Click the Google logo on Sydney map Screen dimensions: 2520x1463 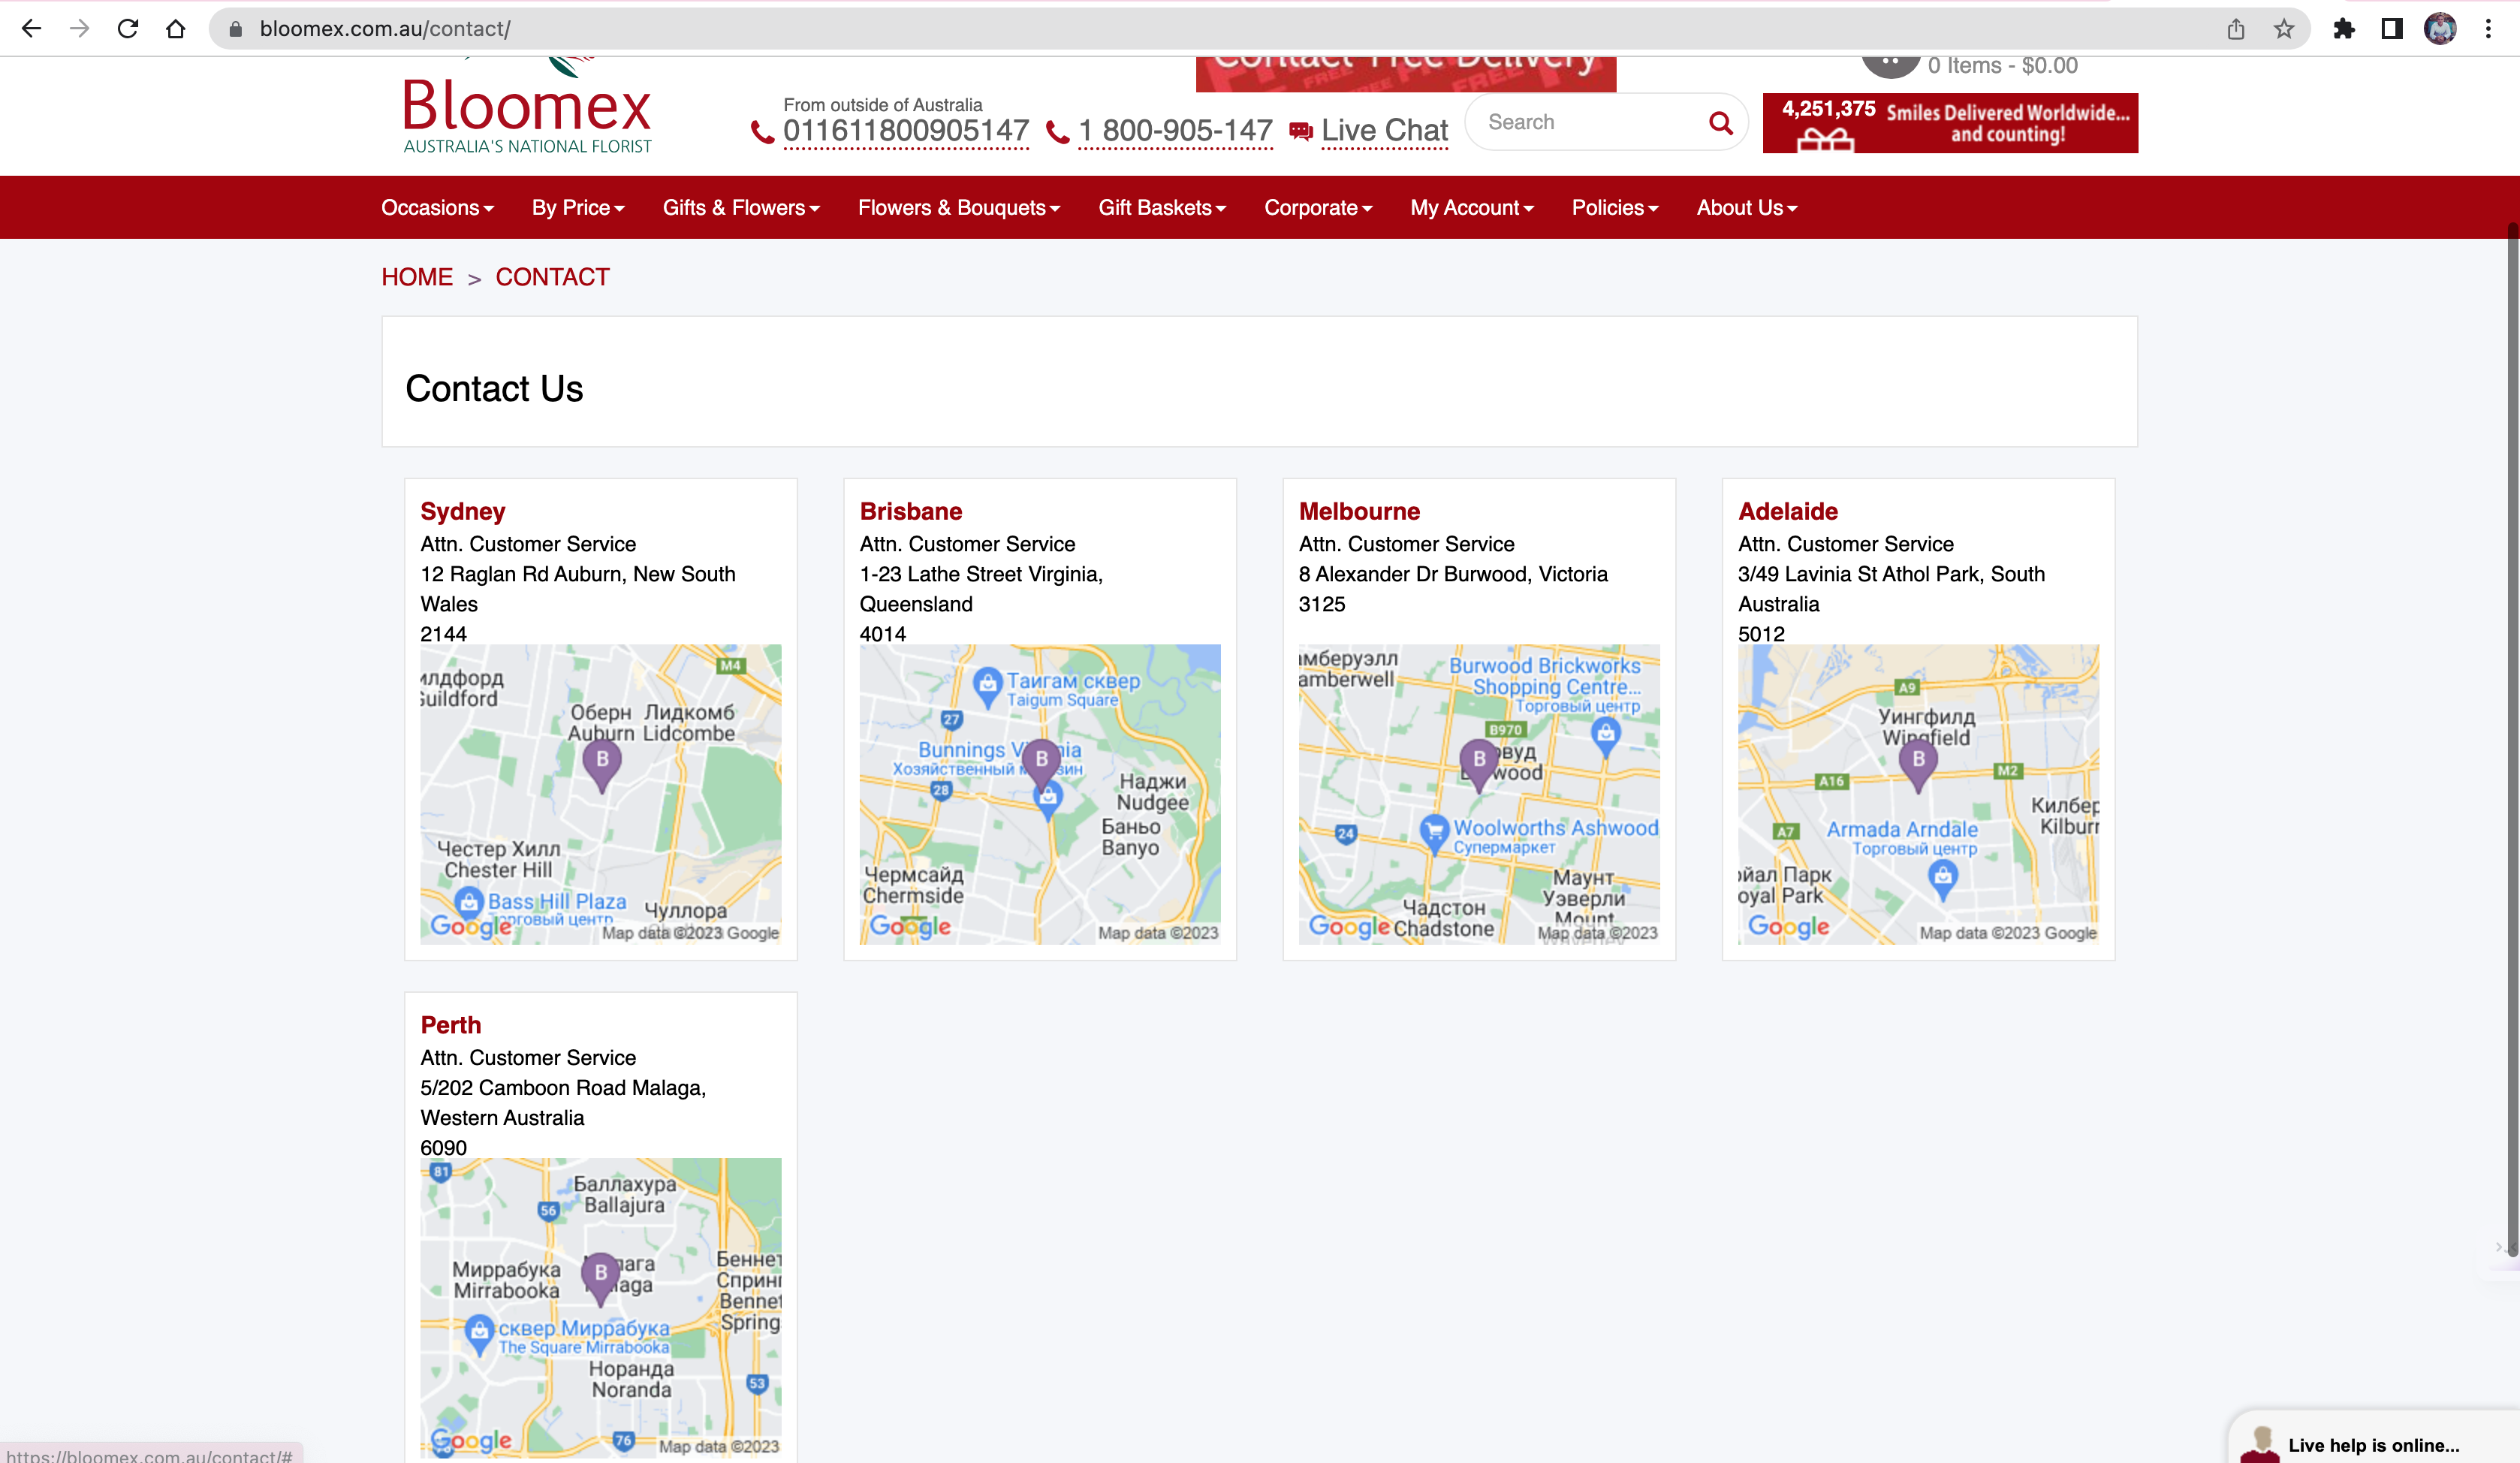pyautogui.click(x=470, y=927)
